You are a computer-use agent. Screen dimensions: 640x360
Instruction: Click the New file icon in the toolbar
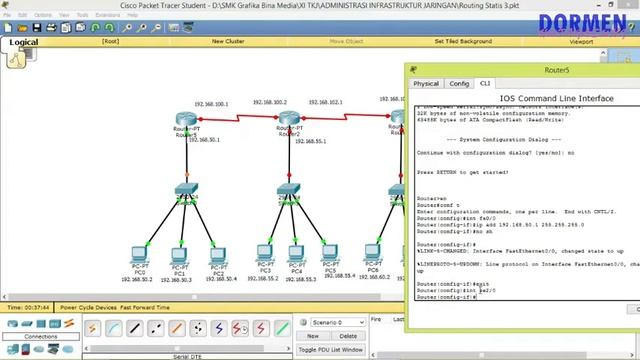[8, 28]
